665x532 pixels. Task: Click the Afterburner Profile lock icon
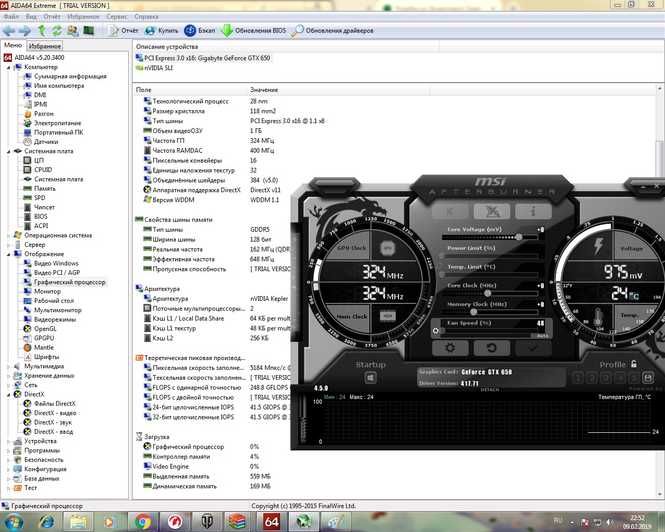[633, 364]
